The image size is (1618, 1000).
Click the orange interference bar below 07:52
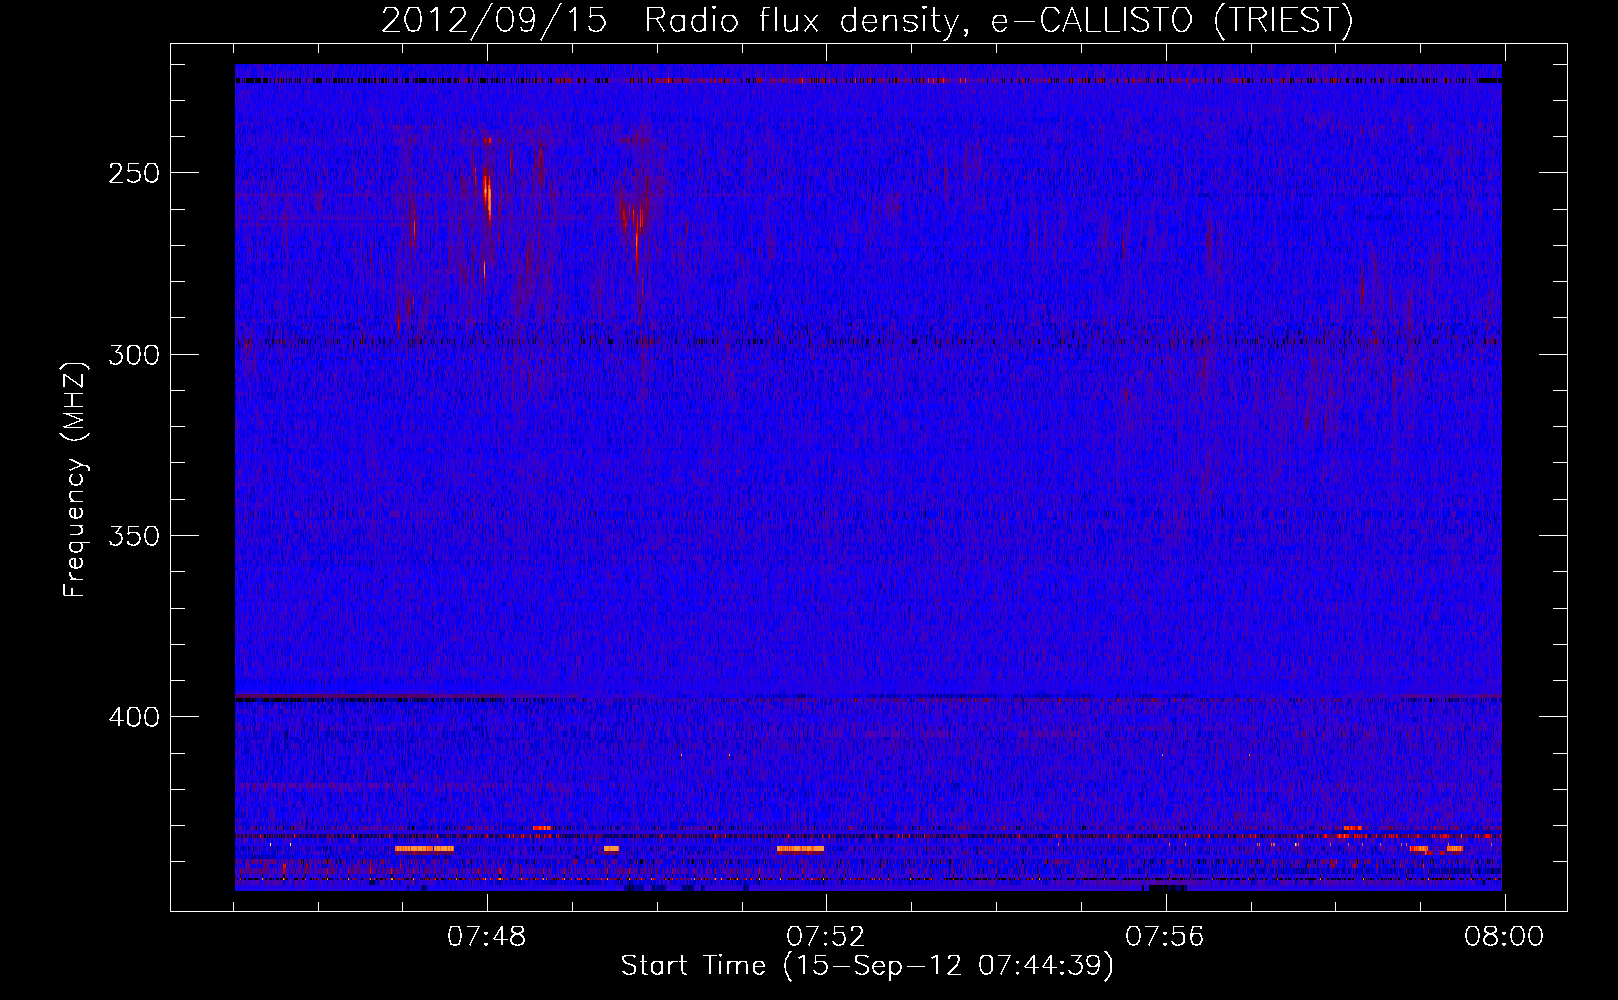pos(800,849)
